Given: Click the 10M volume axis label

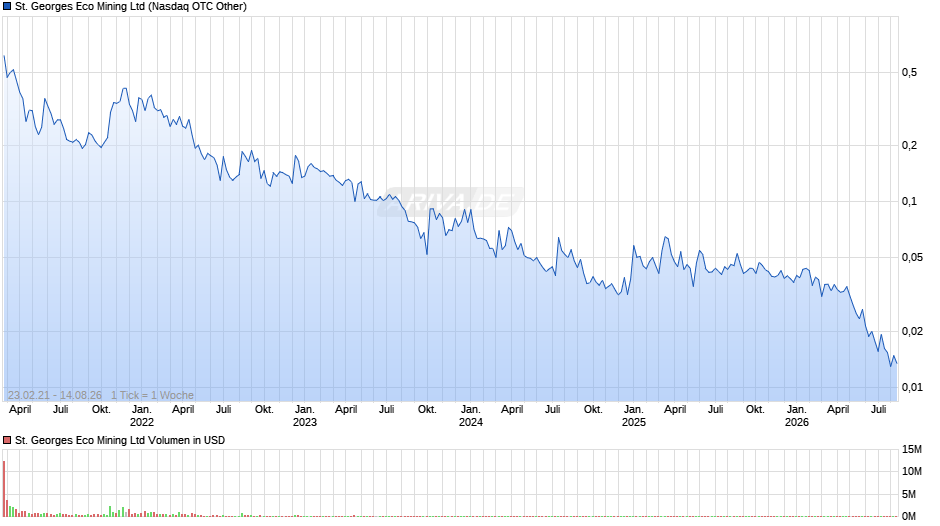Looking at the screenshot, I should pyautogui.click(x=912, y=471).
